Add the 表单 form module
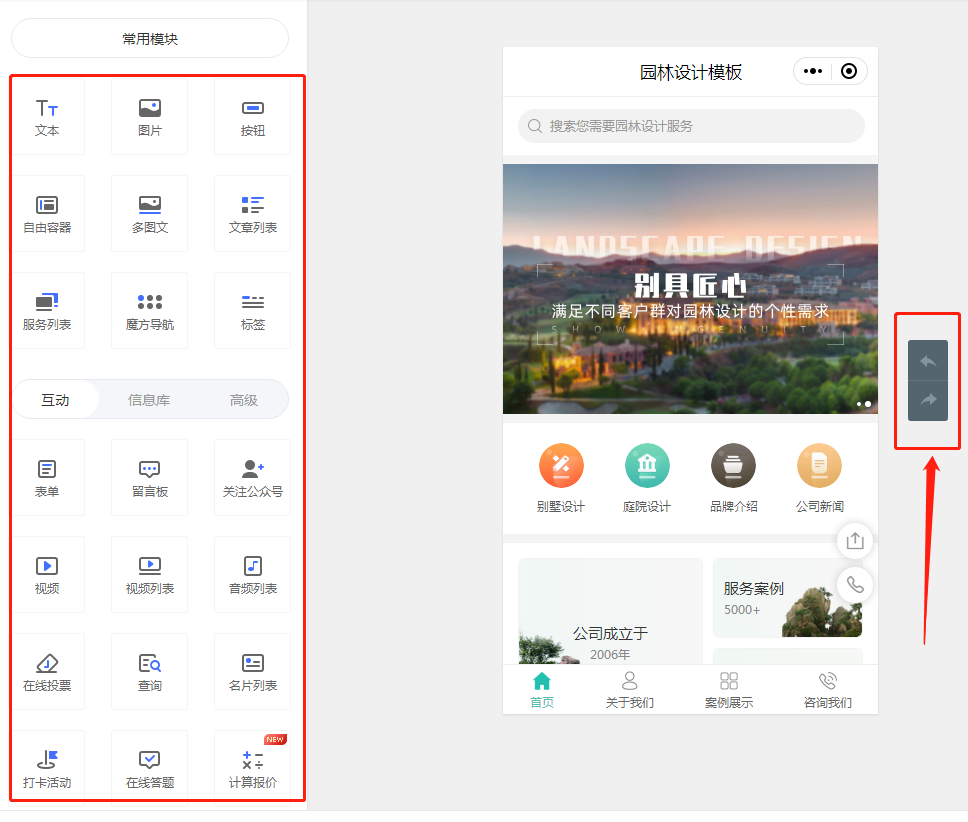Image resolution: width=968 pixels, height=822 pixels. (47, 478)
